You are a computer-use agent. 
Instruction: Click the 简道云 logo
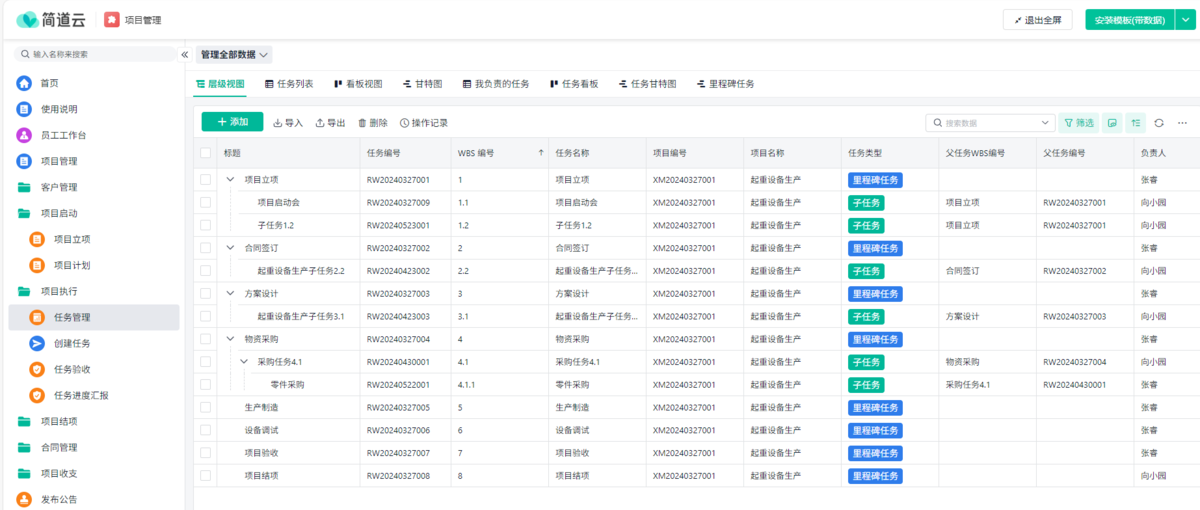point(50,20)
